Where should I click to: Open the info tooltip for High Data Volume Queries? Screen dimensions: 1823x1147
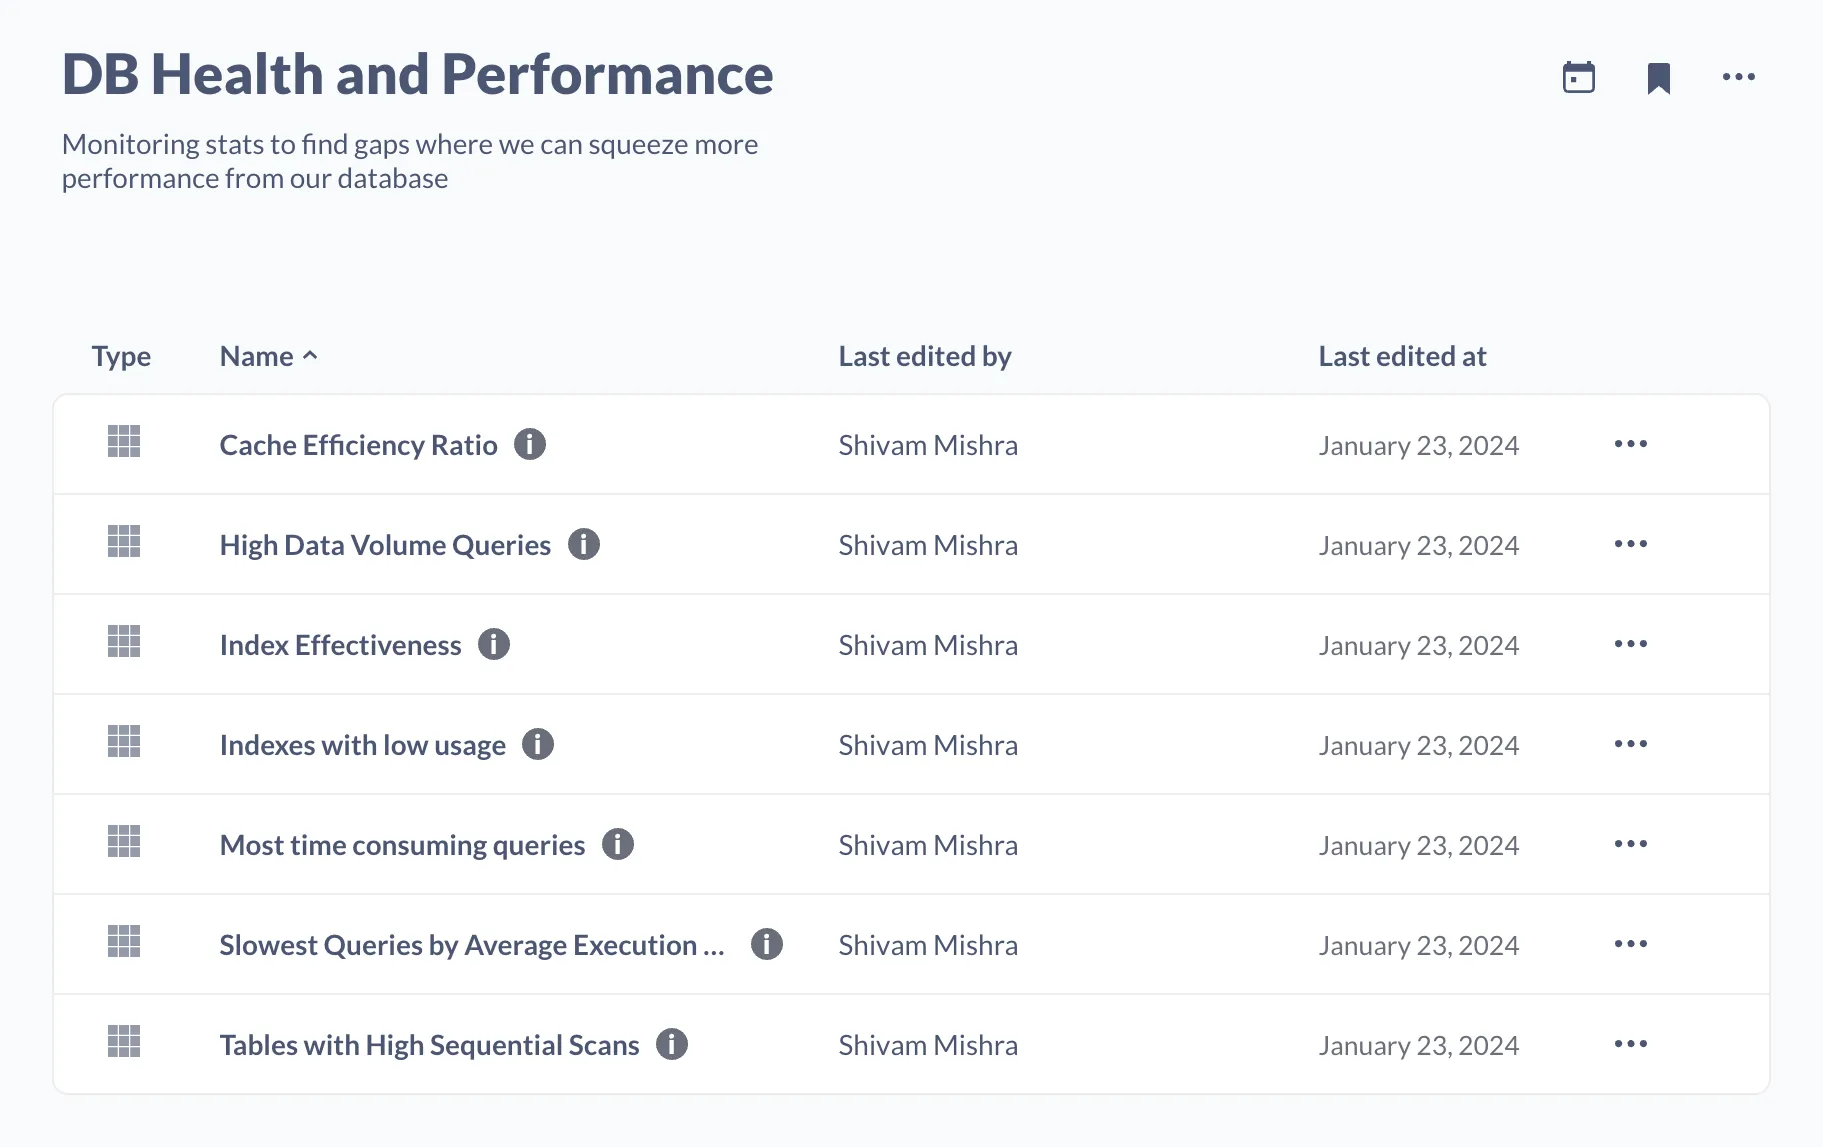click(585, 544)
